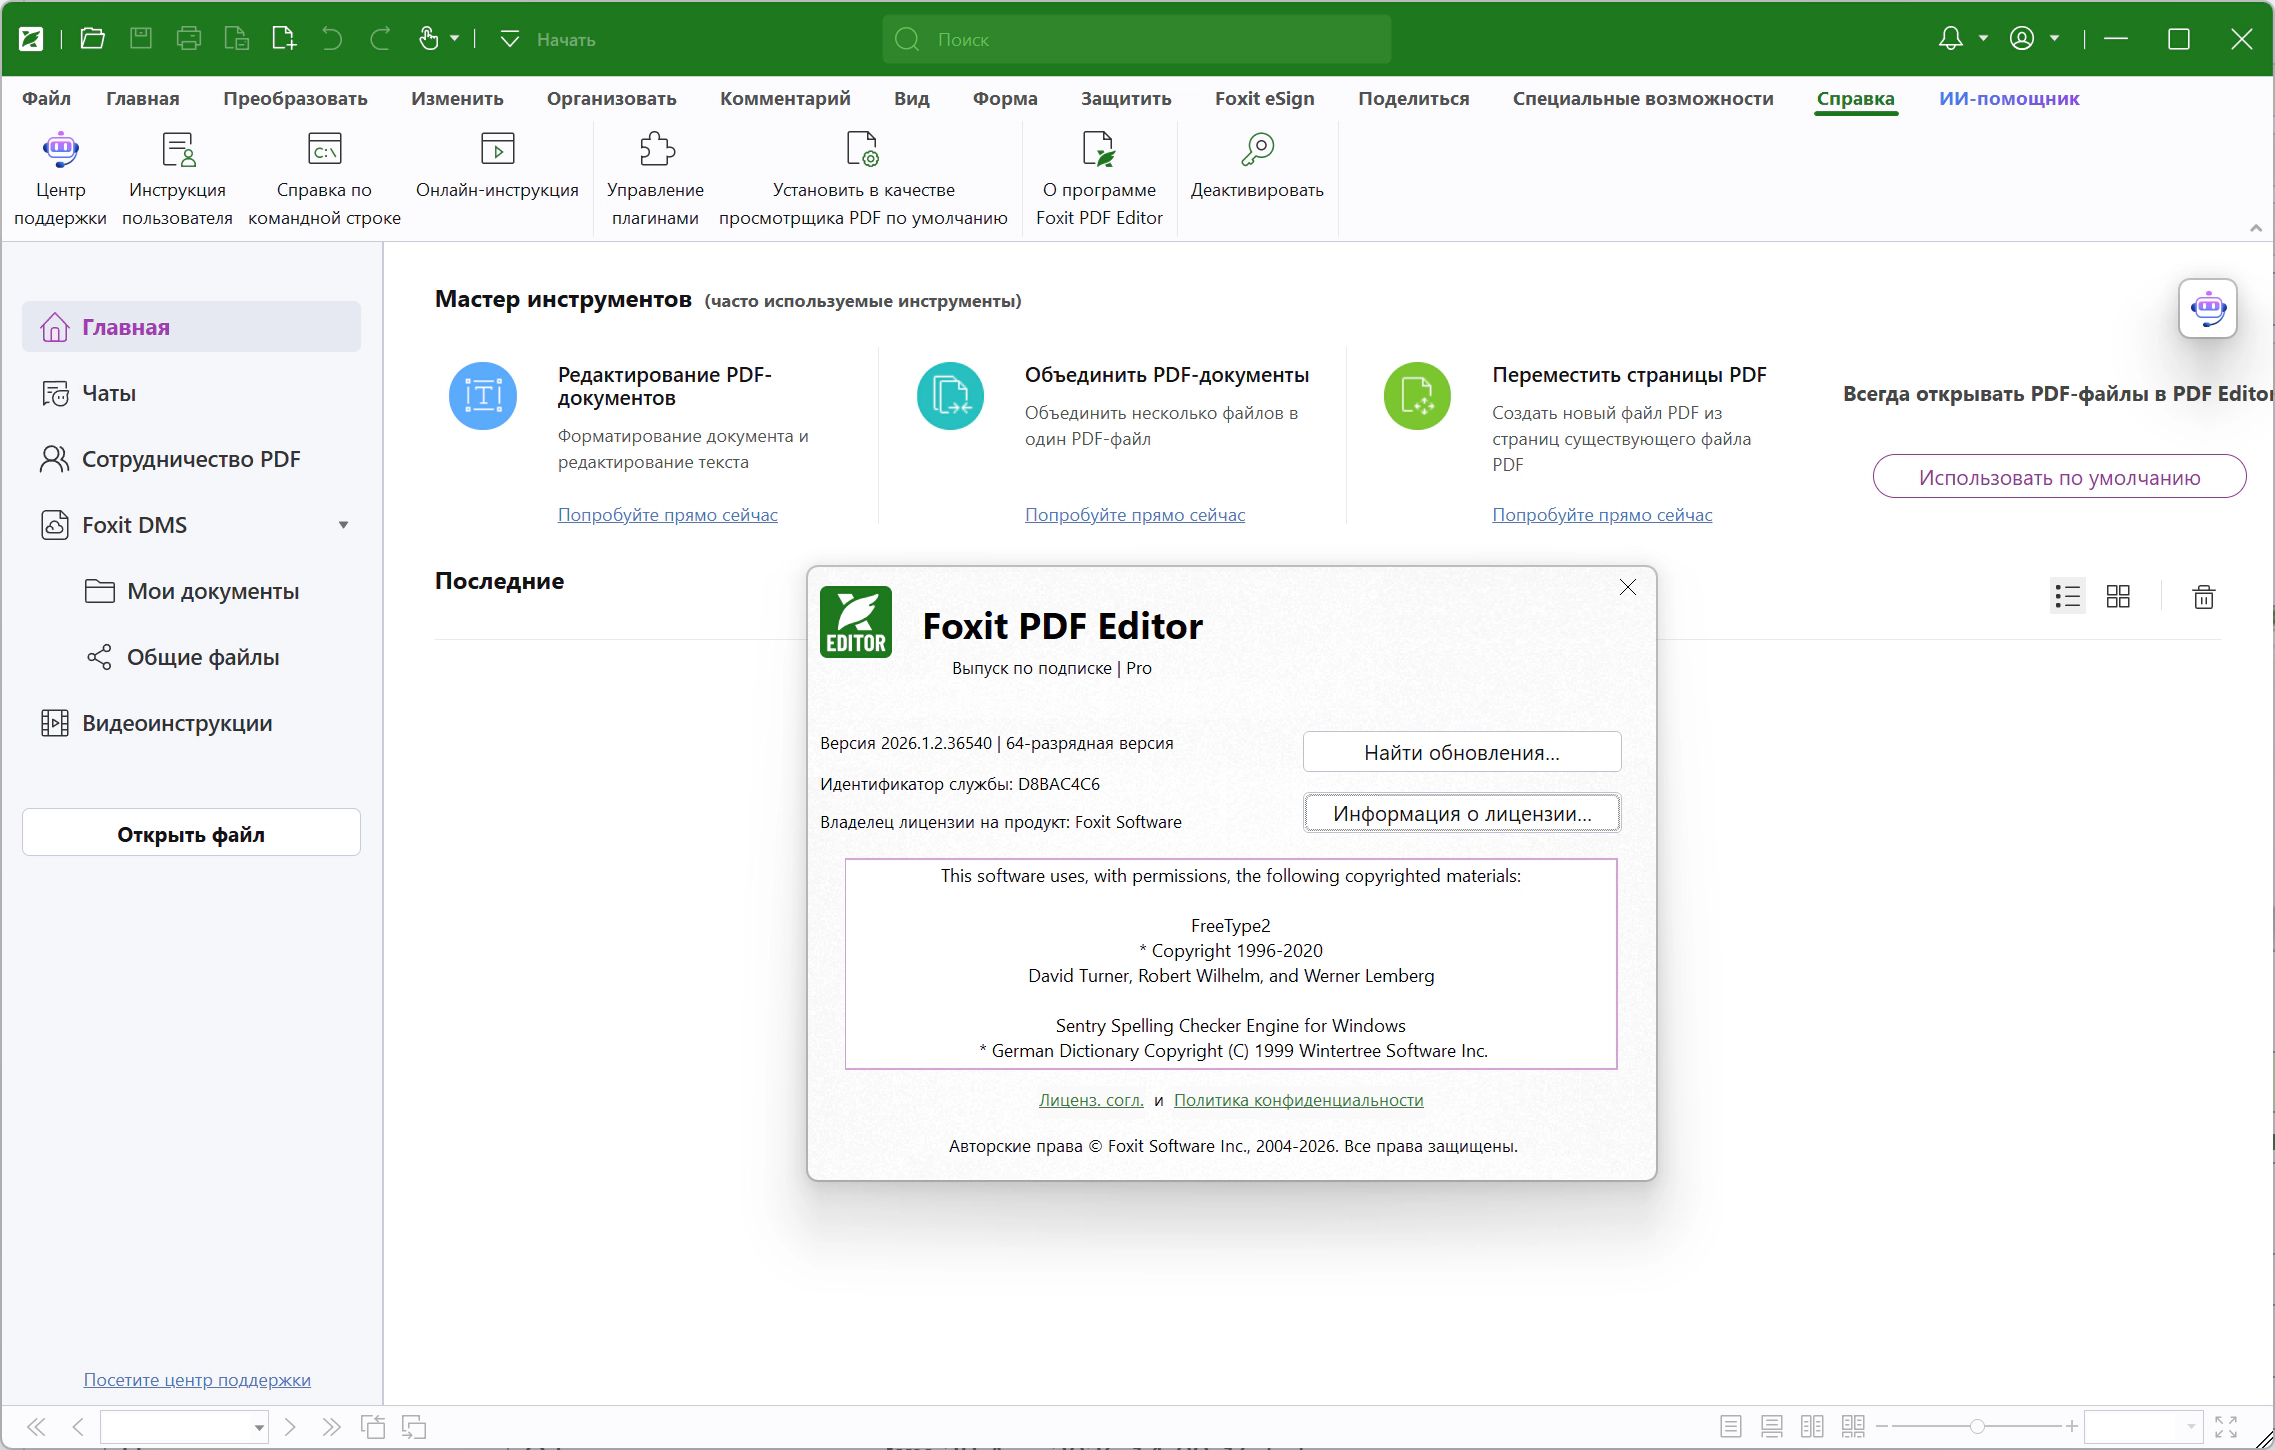Image resolution: width=2275 pixels, height=1450 pixels.
Task: Switch recent files to list view
Action: pyautogui.click(x=2067, y=597)
